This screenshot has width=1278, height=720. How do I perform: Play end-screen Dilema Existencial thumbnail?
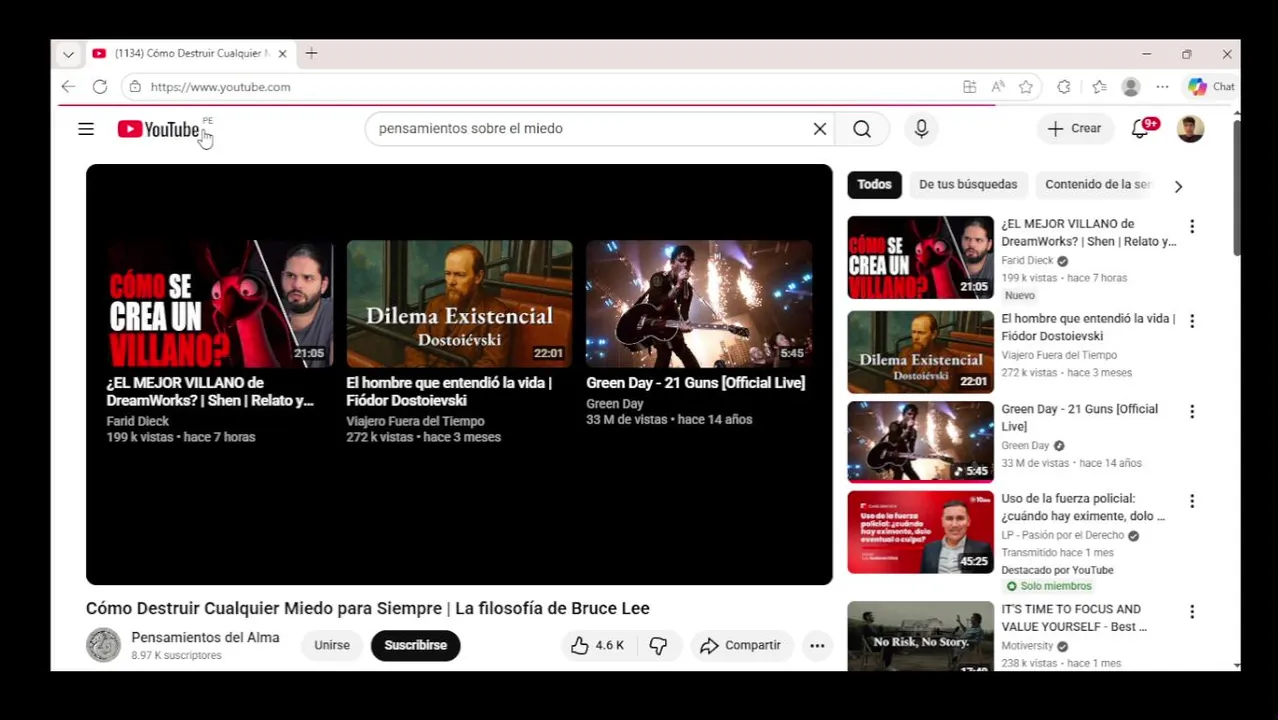(x=459, y=304)
